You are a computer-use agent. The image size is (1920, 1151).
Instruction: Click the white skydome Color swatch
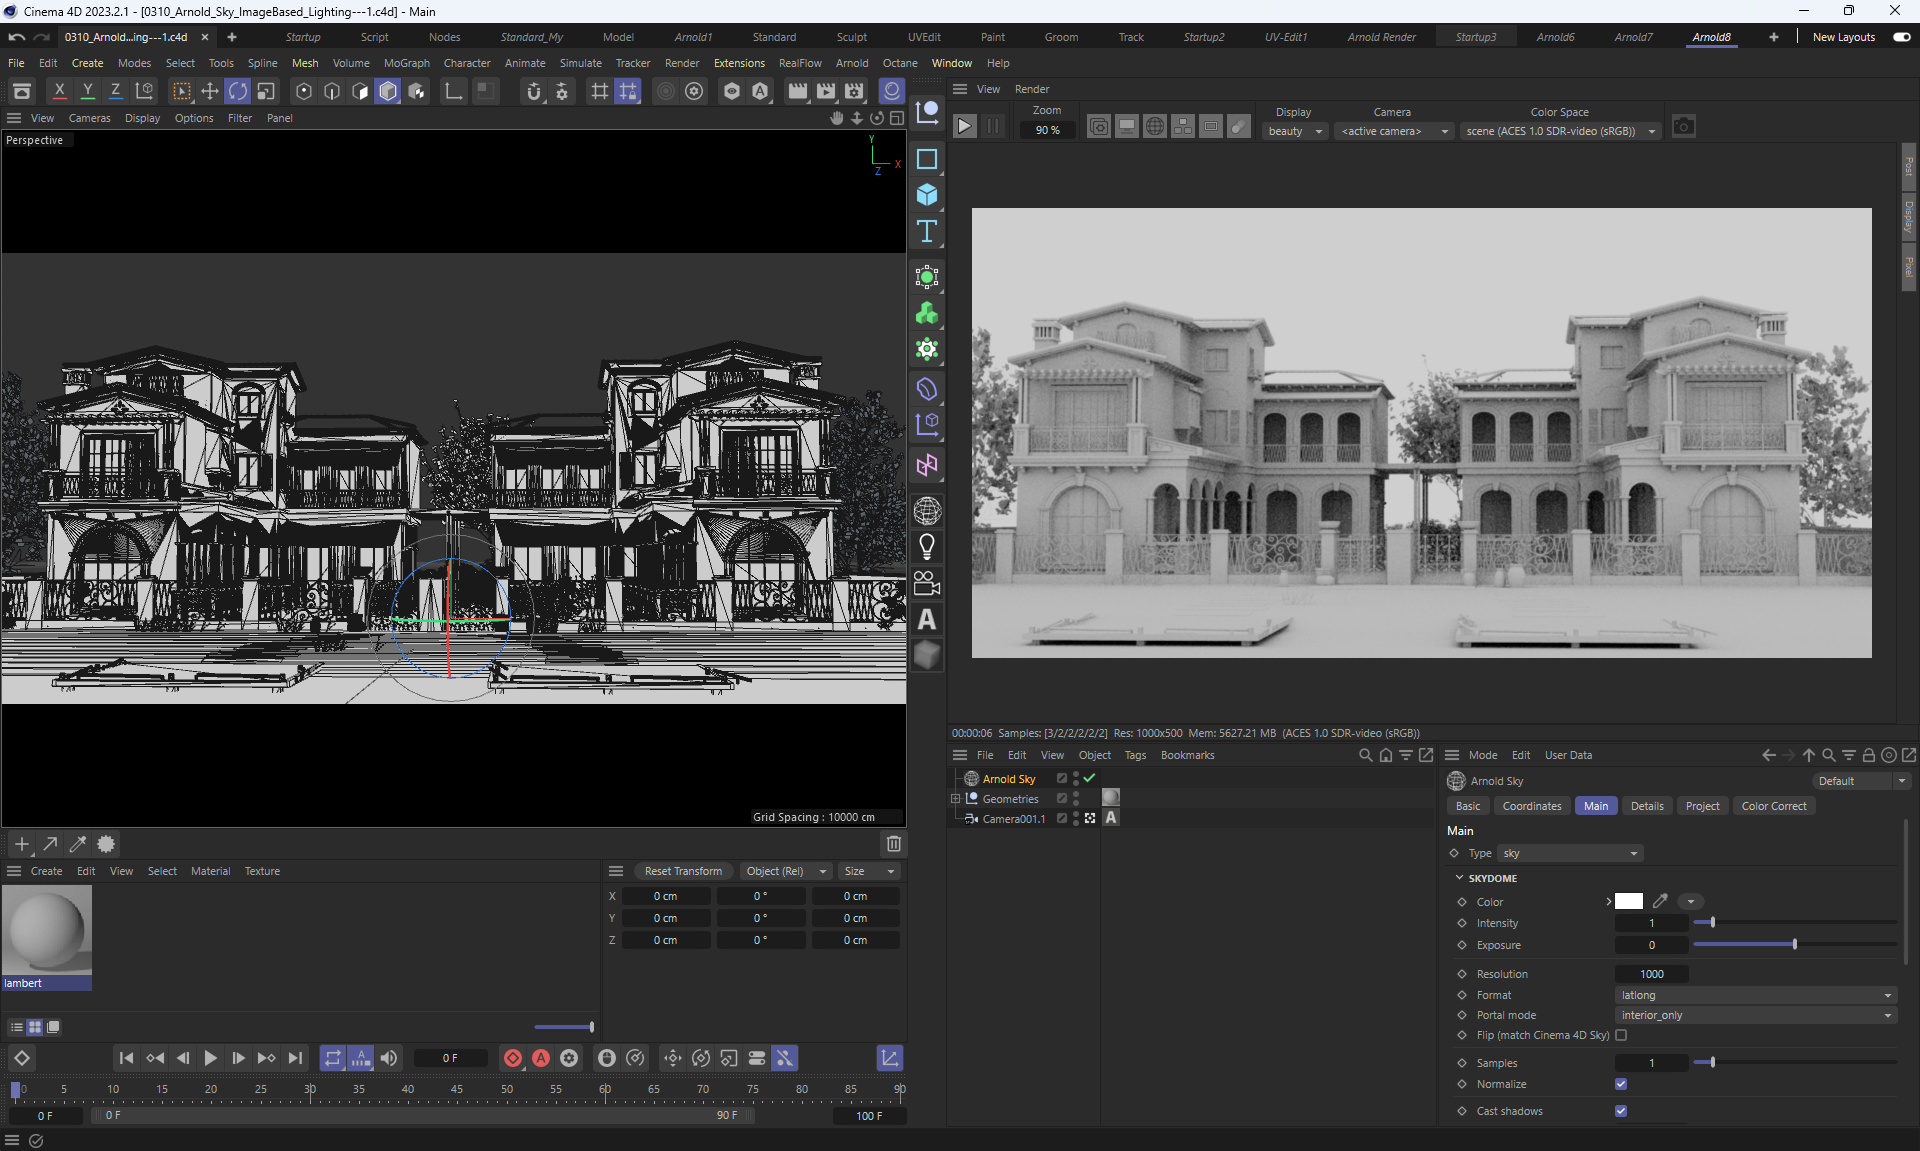click(1629, 902)
